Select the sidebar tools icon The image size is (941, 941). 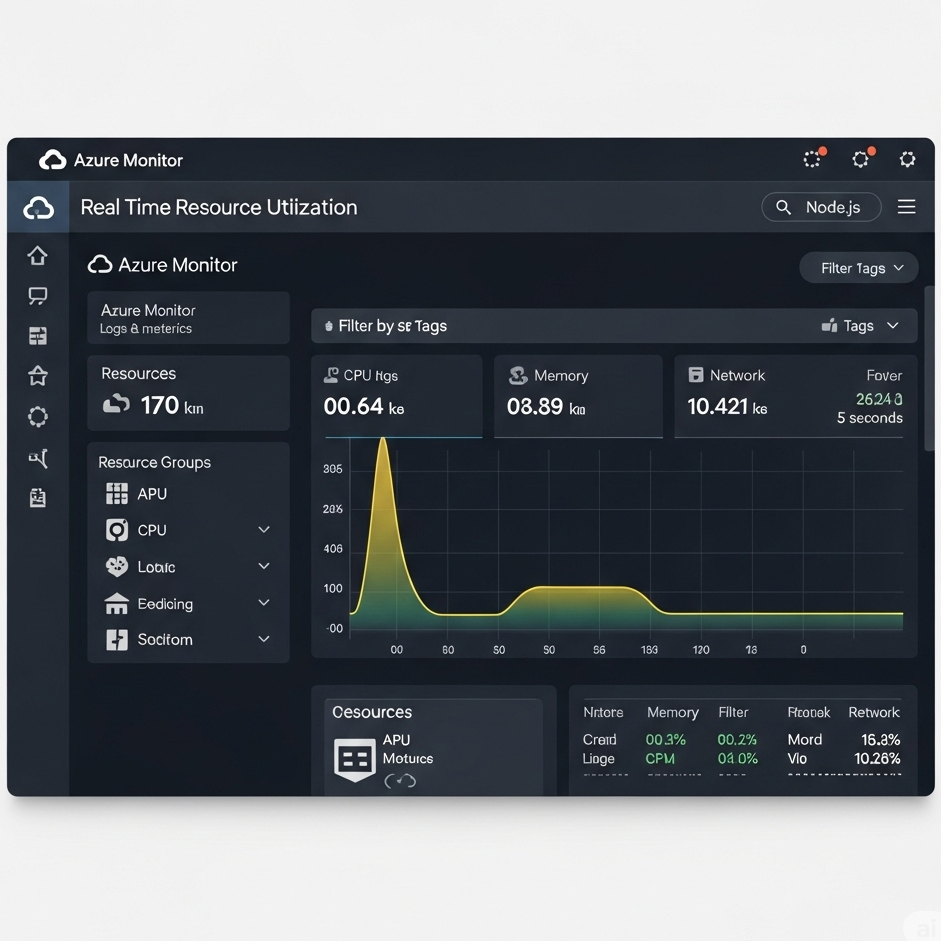[x=38, y=458]
